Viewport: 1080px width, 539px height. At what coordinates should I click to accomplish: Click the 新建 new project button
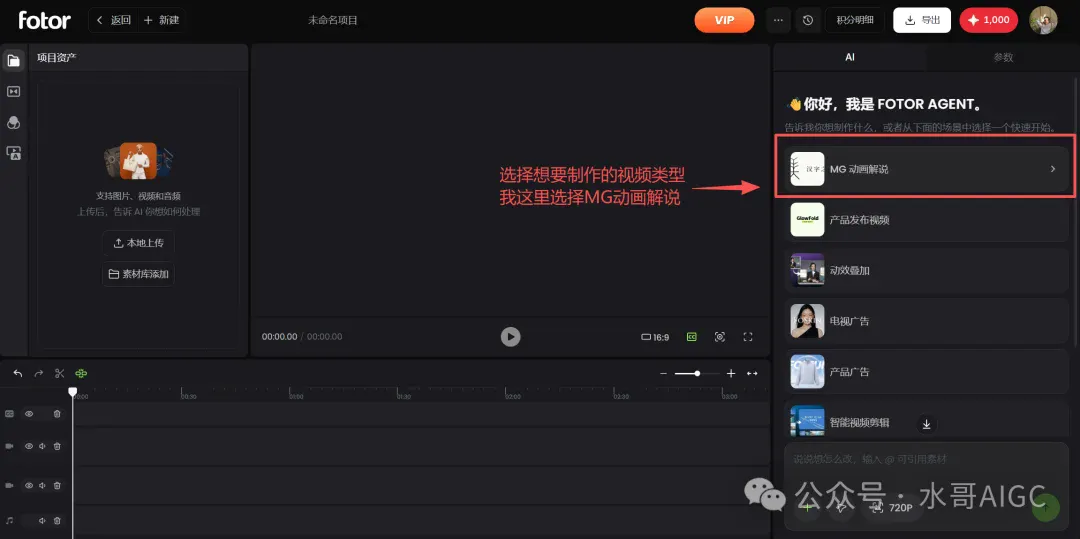[161, 20]
